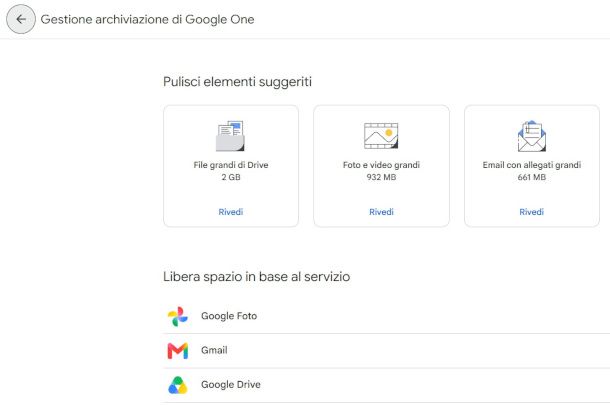Viewport: 610px width, 405px height.
Task: Open the Gmail service row
Action: [386, 351]
